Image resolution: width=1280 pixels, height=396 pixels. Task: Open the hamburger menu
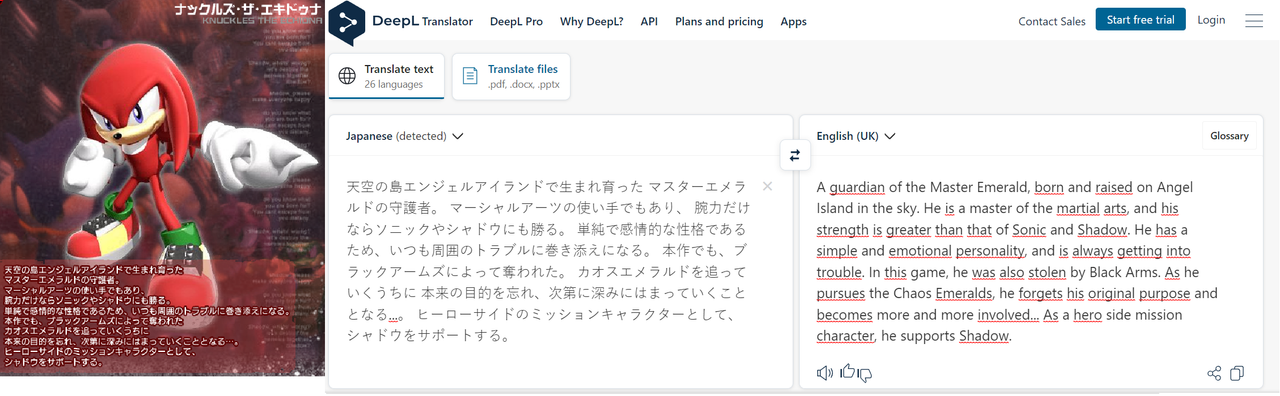point(1254,20)
